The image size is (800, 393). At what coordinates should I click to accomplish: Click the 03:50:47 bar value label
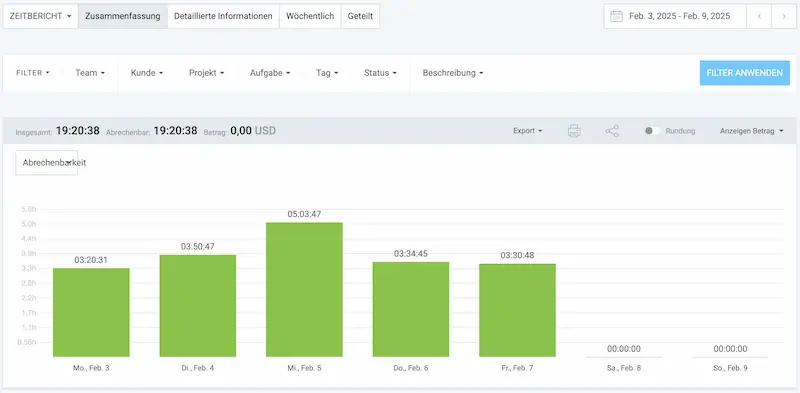(197, 247)
